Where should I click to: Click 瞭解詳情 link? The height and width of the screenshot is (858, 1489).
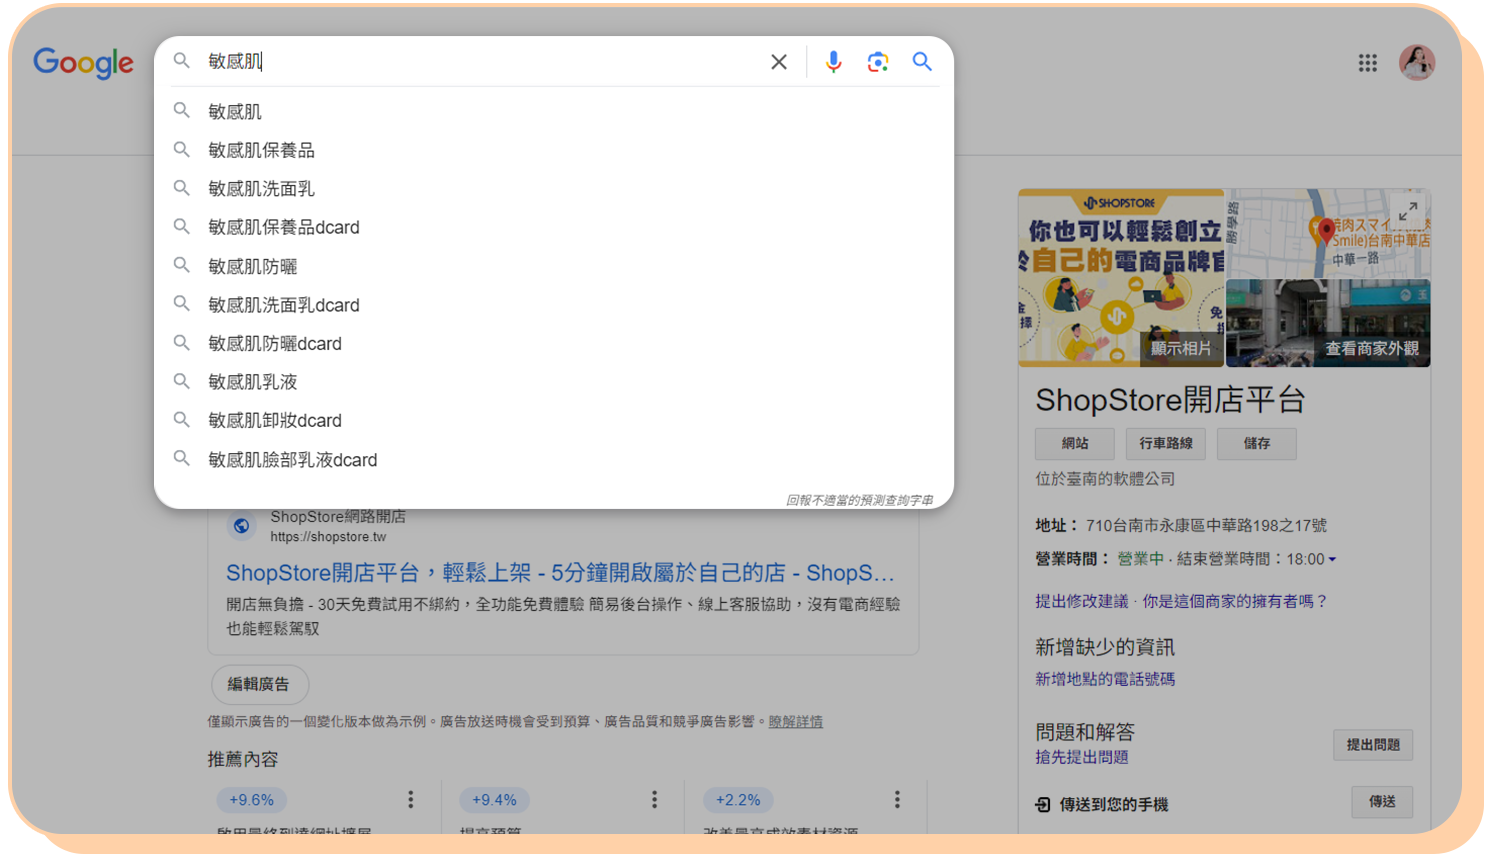[795, 721]
